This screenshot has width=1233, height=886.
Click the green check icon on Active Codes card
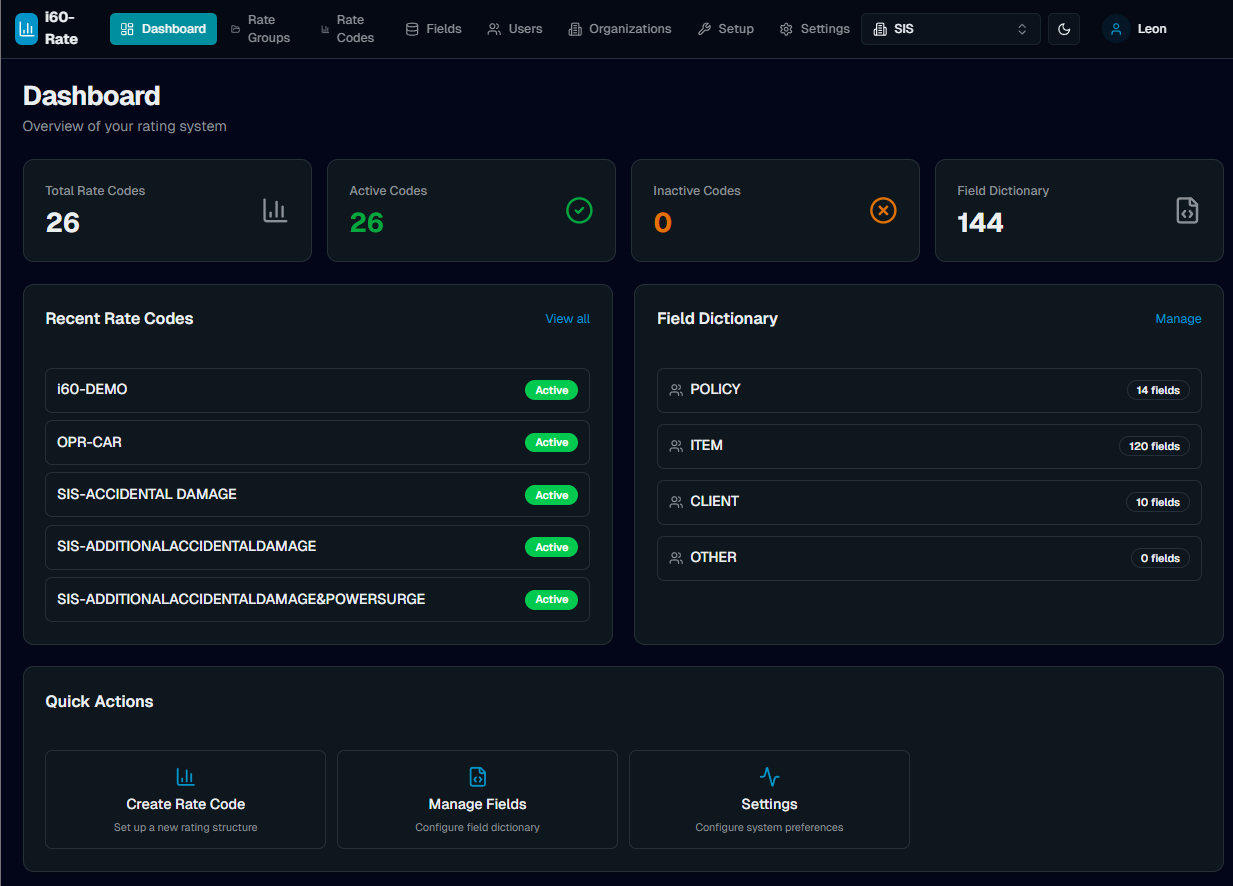pos(579,210)
